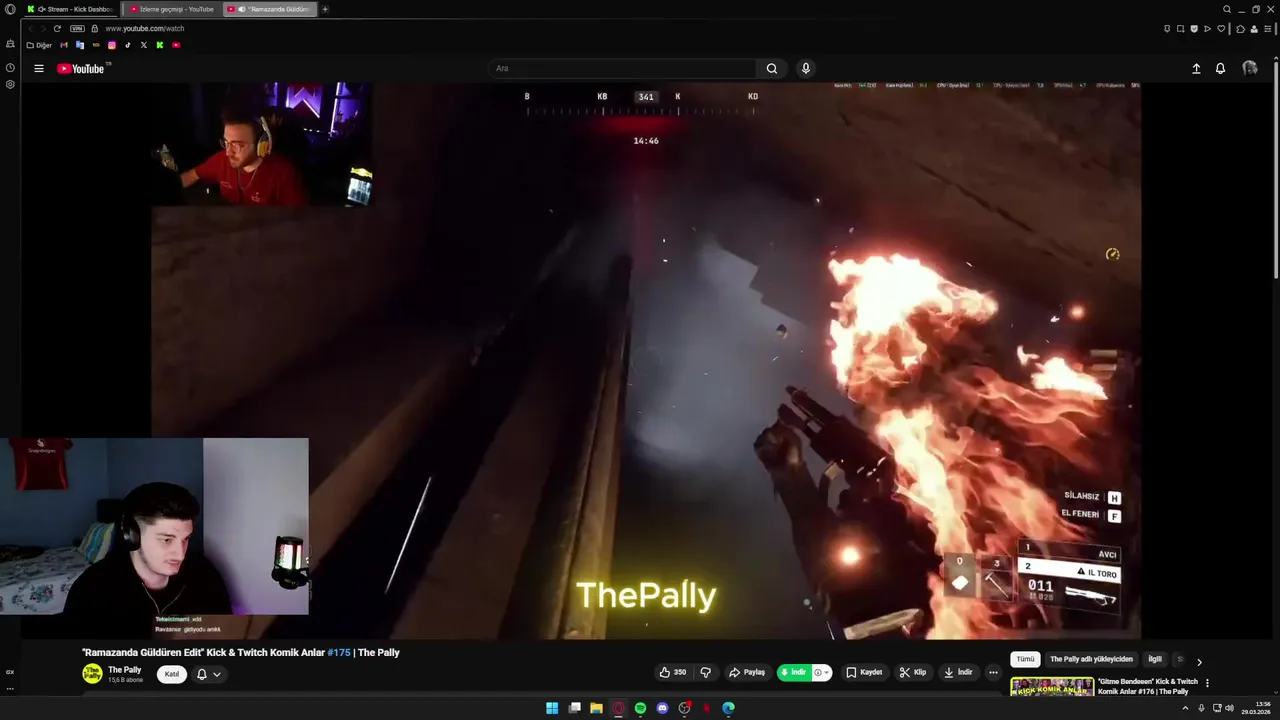
Task: Open the Easy Setup sliders icon
Action: coord(1268,29)
